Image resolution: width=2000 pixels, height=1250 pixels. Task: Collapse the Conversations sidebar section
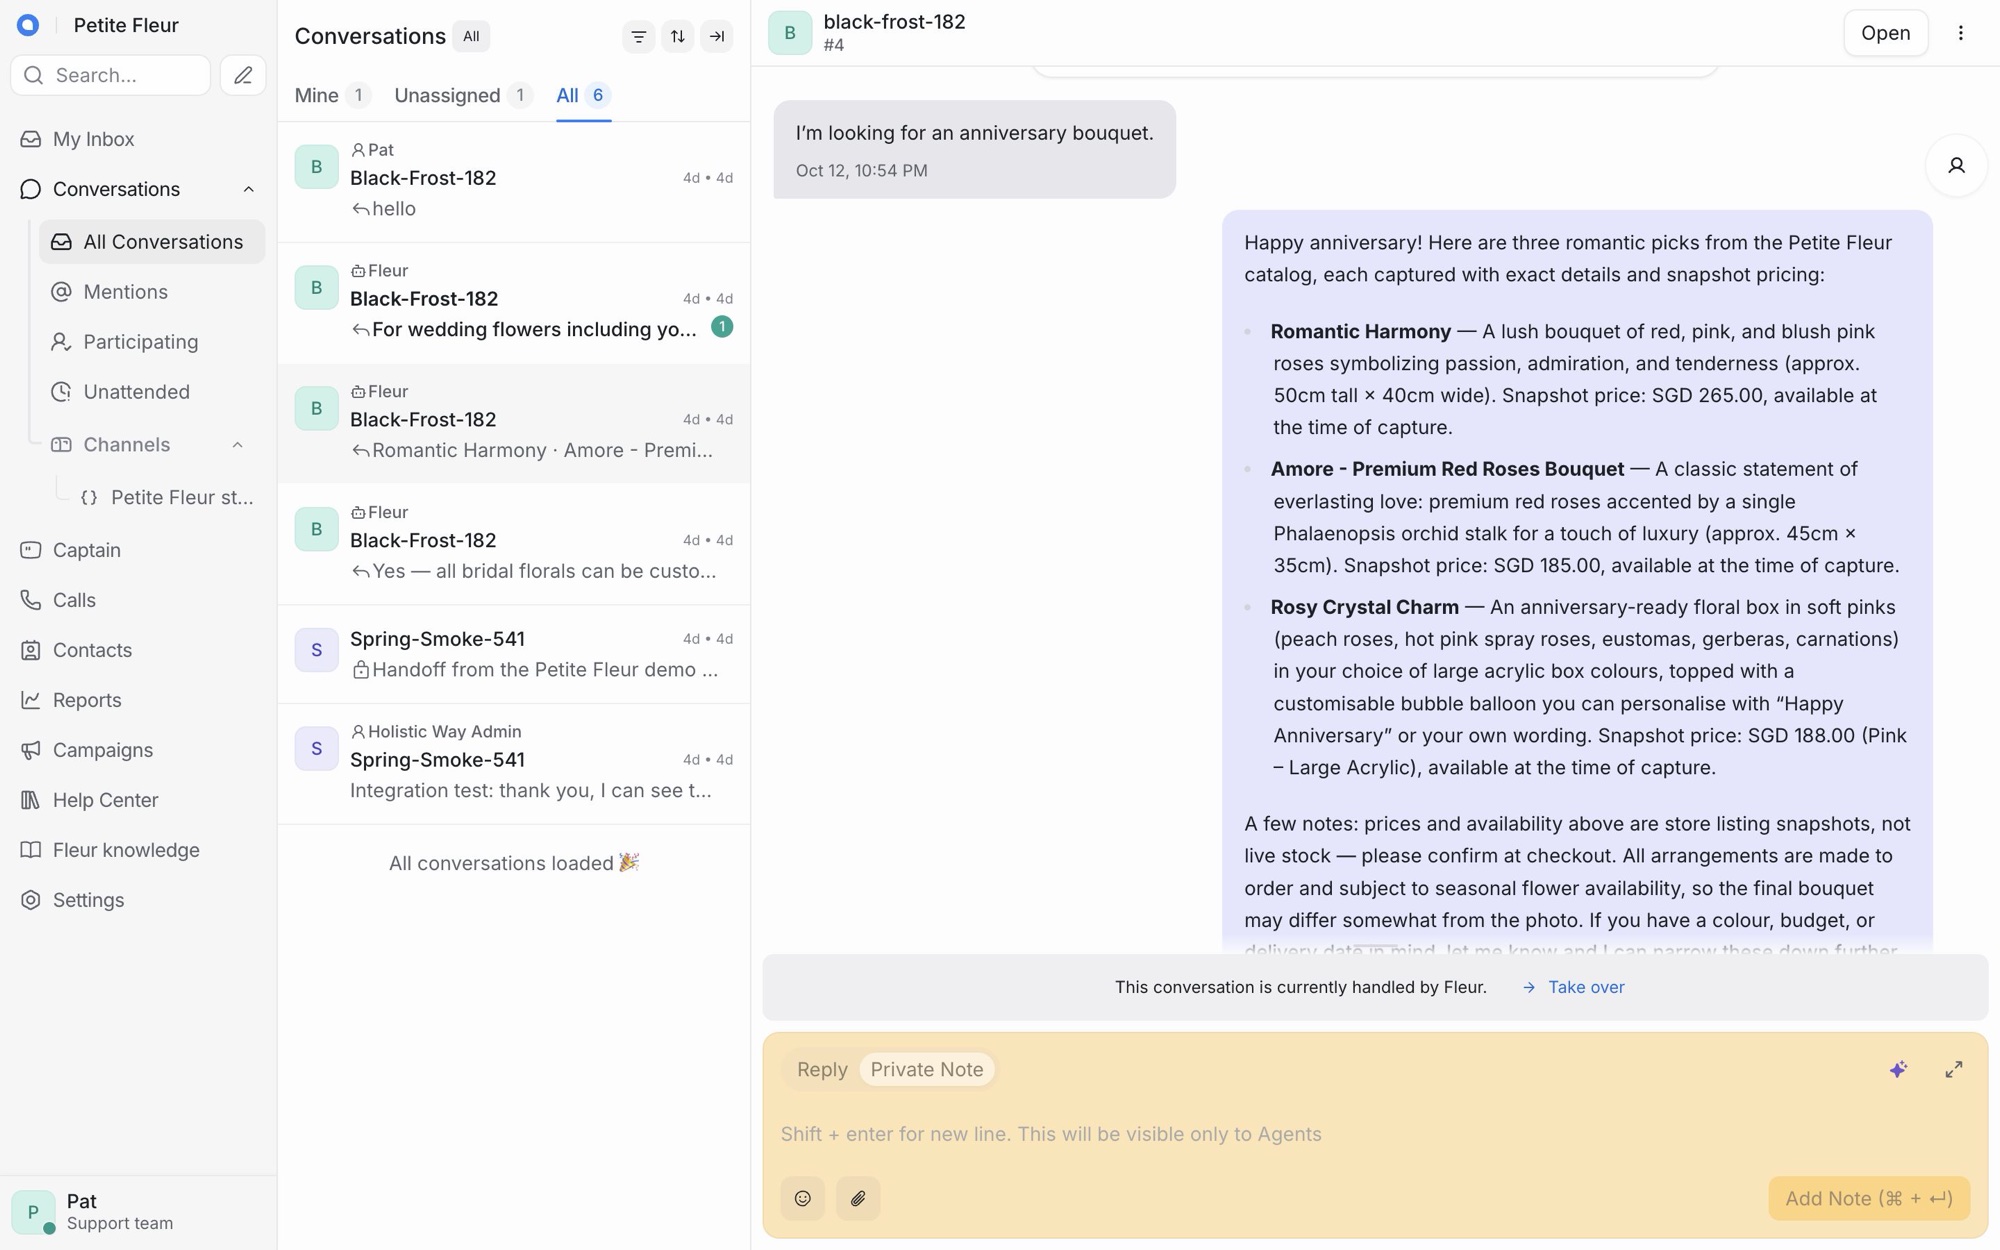tap(249, 189)
